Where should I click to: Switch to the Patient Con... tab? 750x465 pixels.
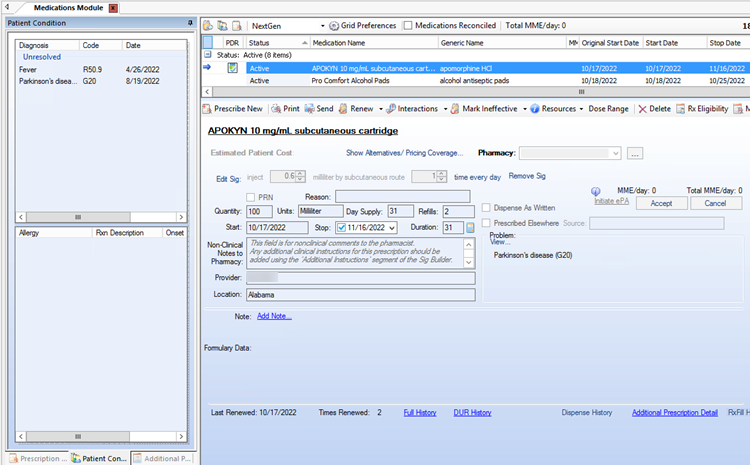(99, 458)
